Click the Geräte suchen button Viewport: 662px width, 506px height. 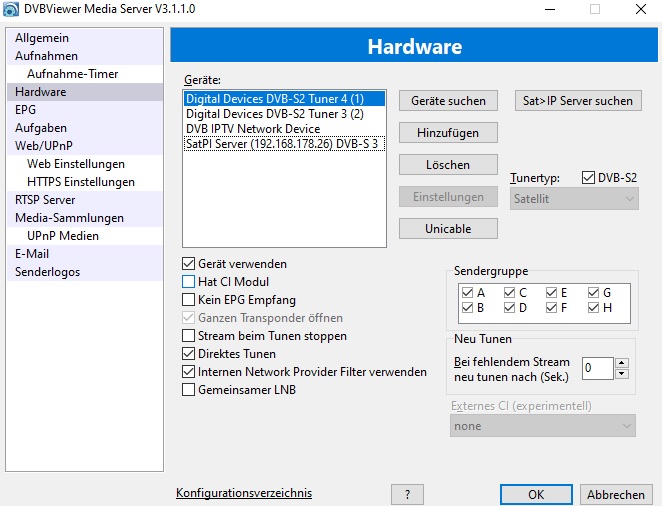[448, 101]
